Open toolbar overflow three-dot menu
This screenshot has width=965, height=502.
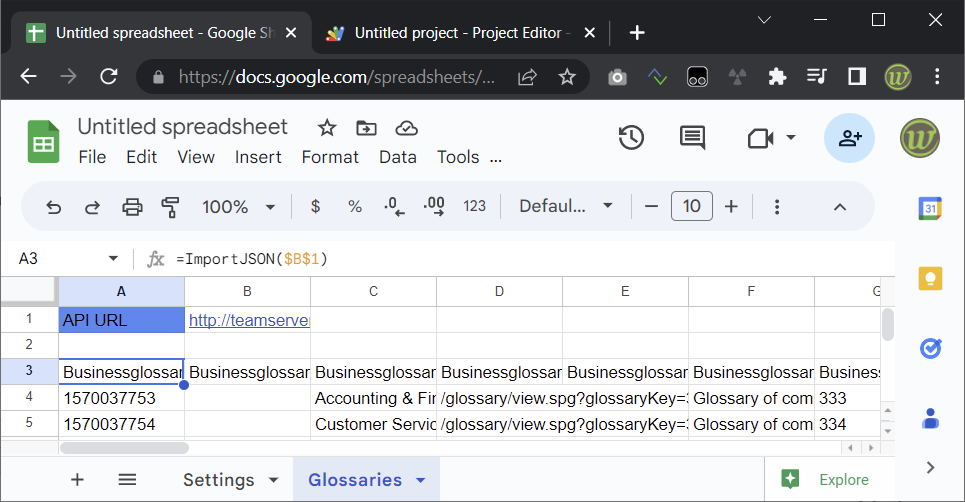pos(777,207)
